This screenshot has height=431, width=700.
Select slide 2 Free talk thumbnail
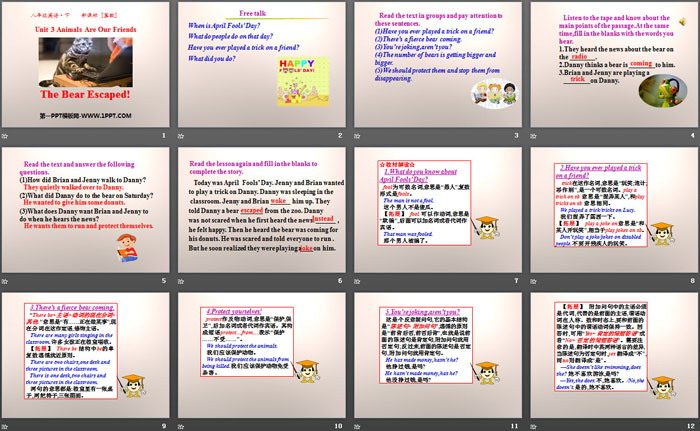[262, 65]
